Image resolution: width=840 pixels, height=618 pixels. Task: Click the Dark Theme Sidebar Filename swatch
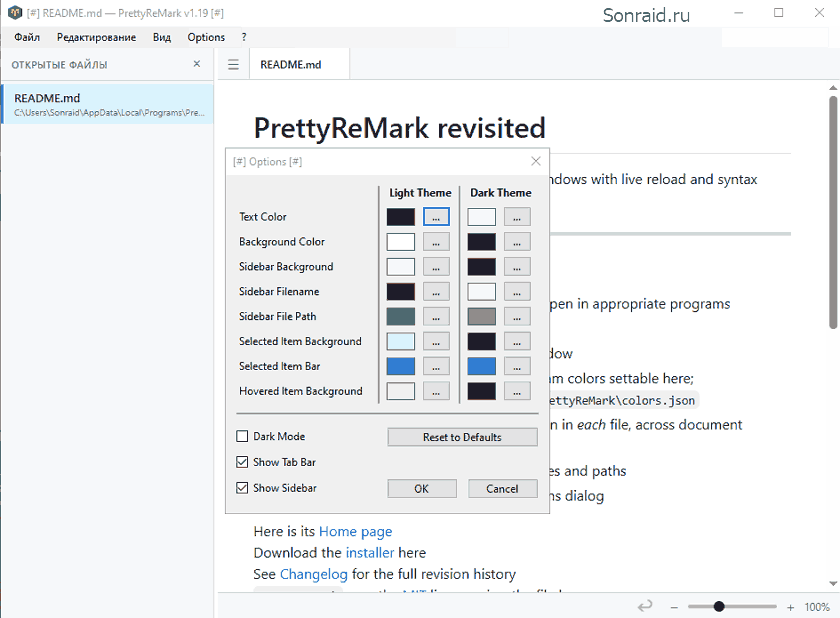pos(482,291)
